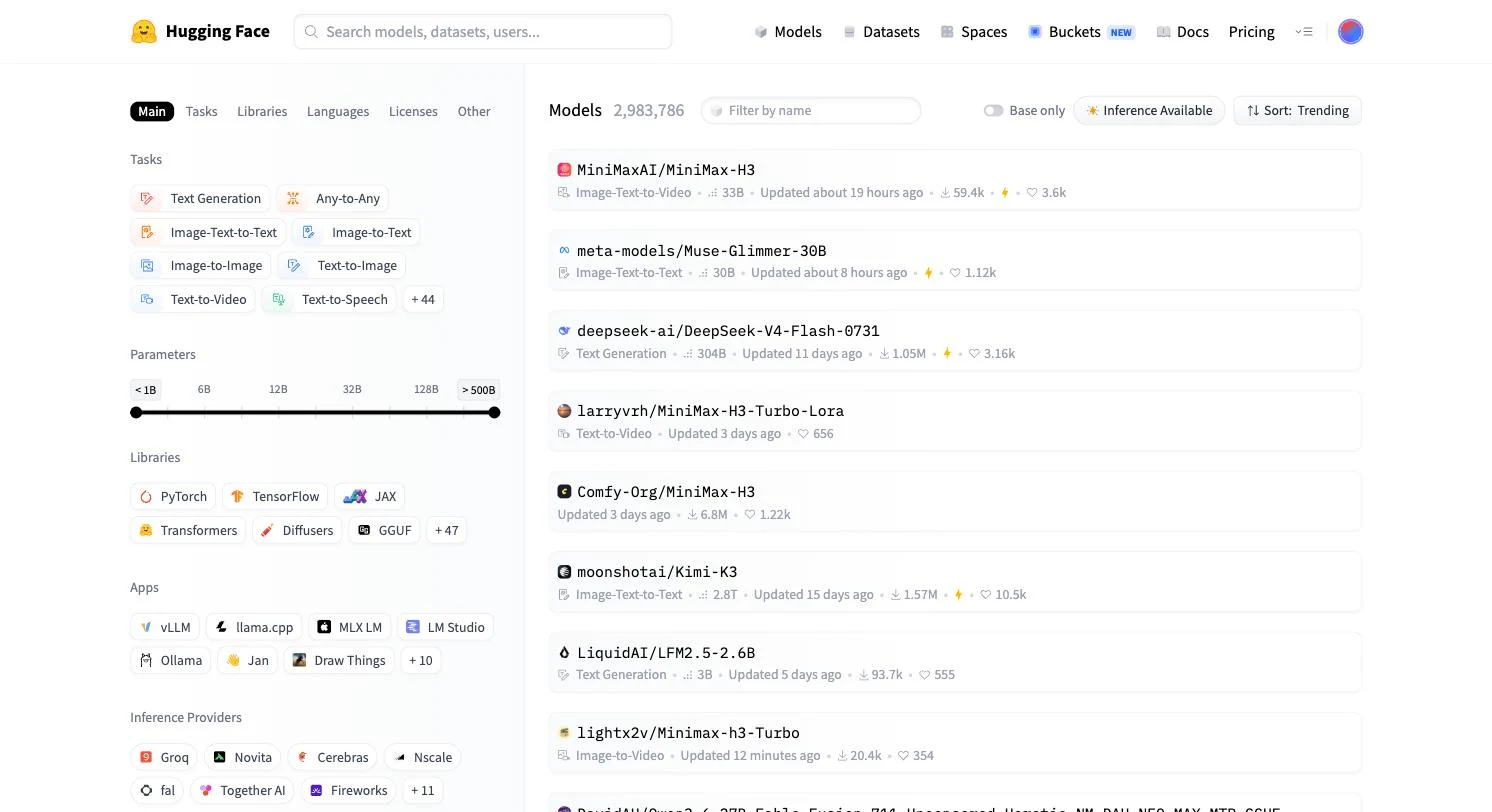The image size is (1492, 812).
Task: Switch to the Other filter tab
Action: click(474, 111)
